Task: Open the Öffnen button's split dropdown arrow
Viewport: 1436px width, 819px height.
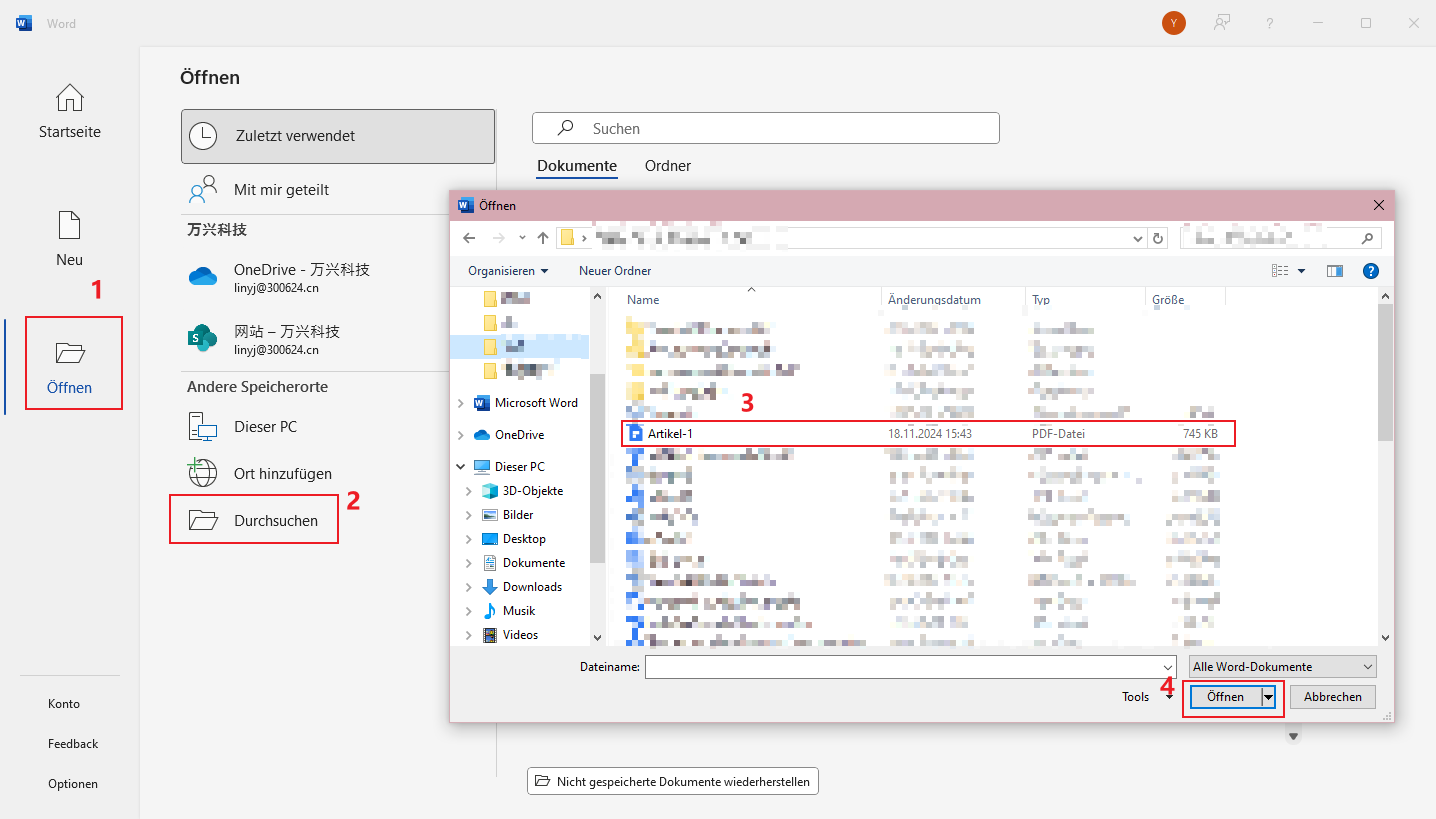Action: pos(1268,697)
